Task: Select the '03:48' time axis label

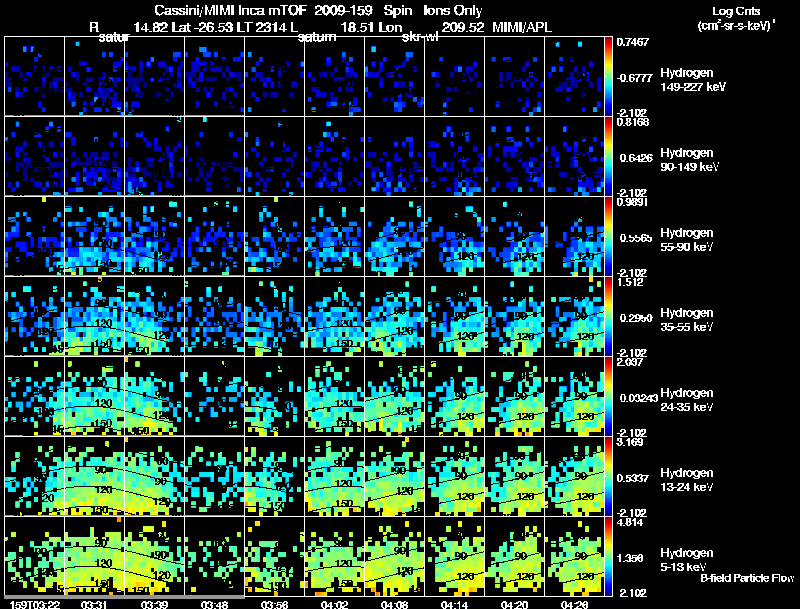Action: pos(214,604)
